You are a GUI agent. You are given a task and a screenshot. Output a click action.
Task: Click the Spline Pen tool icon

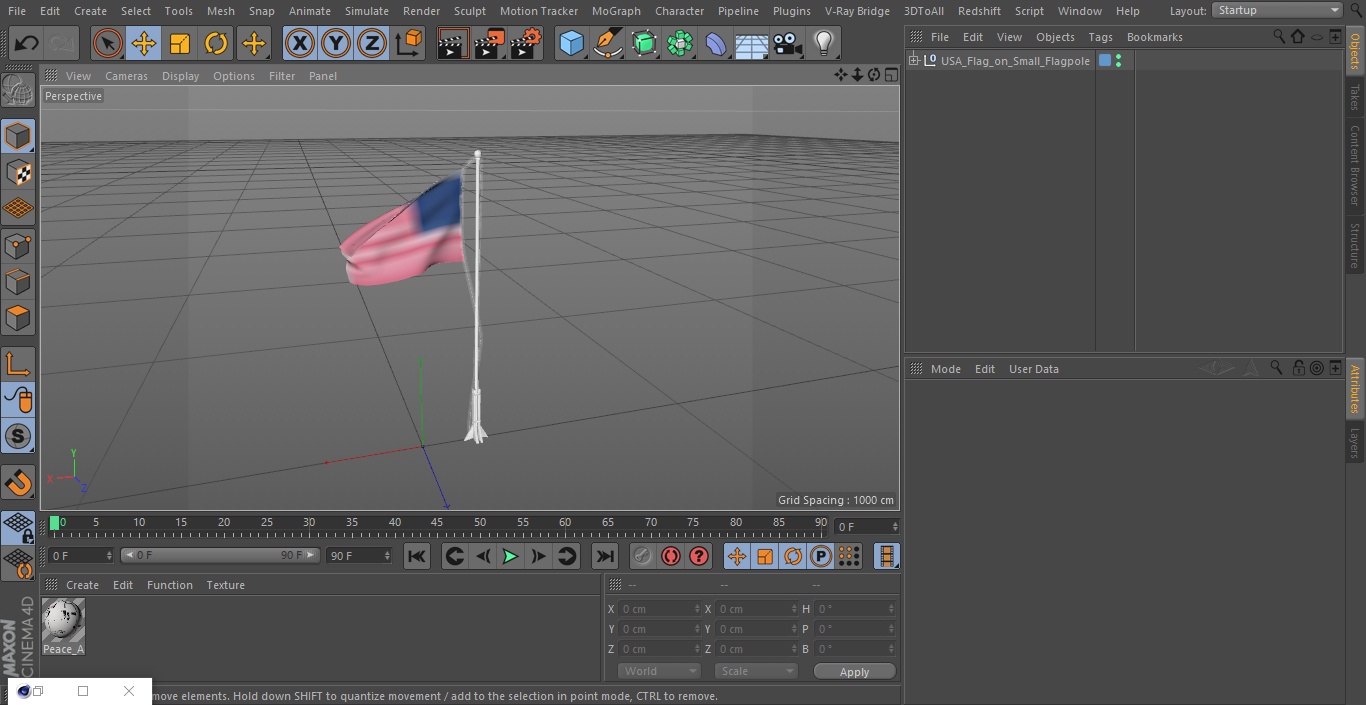[607, 43]
